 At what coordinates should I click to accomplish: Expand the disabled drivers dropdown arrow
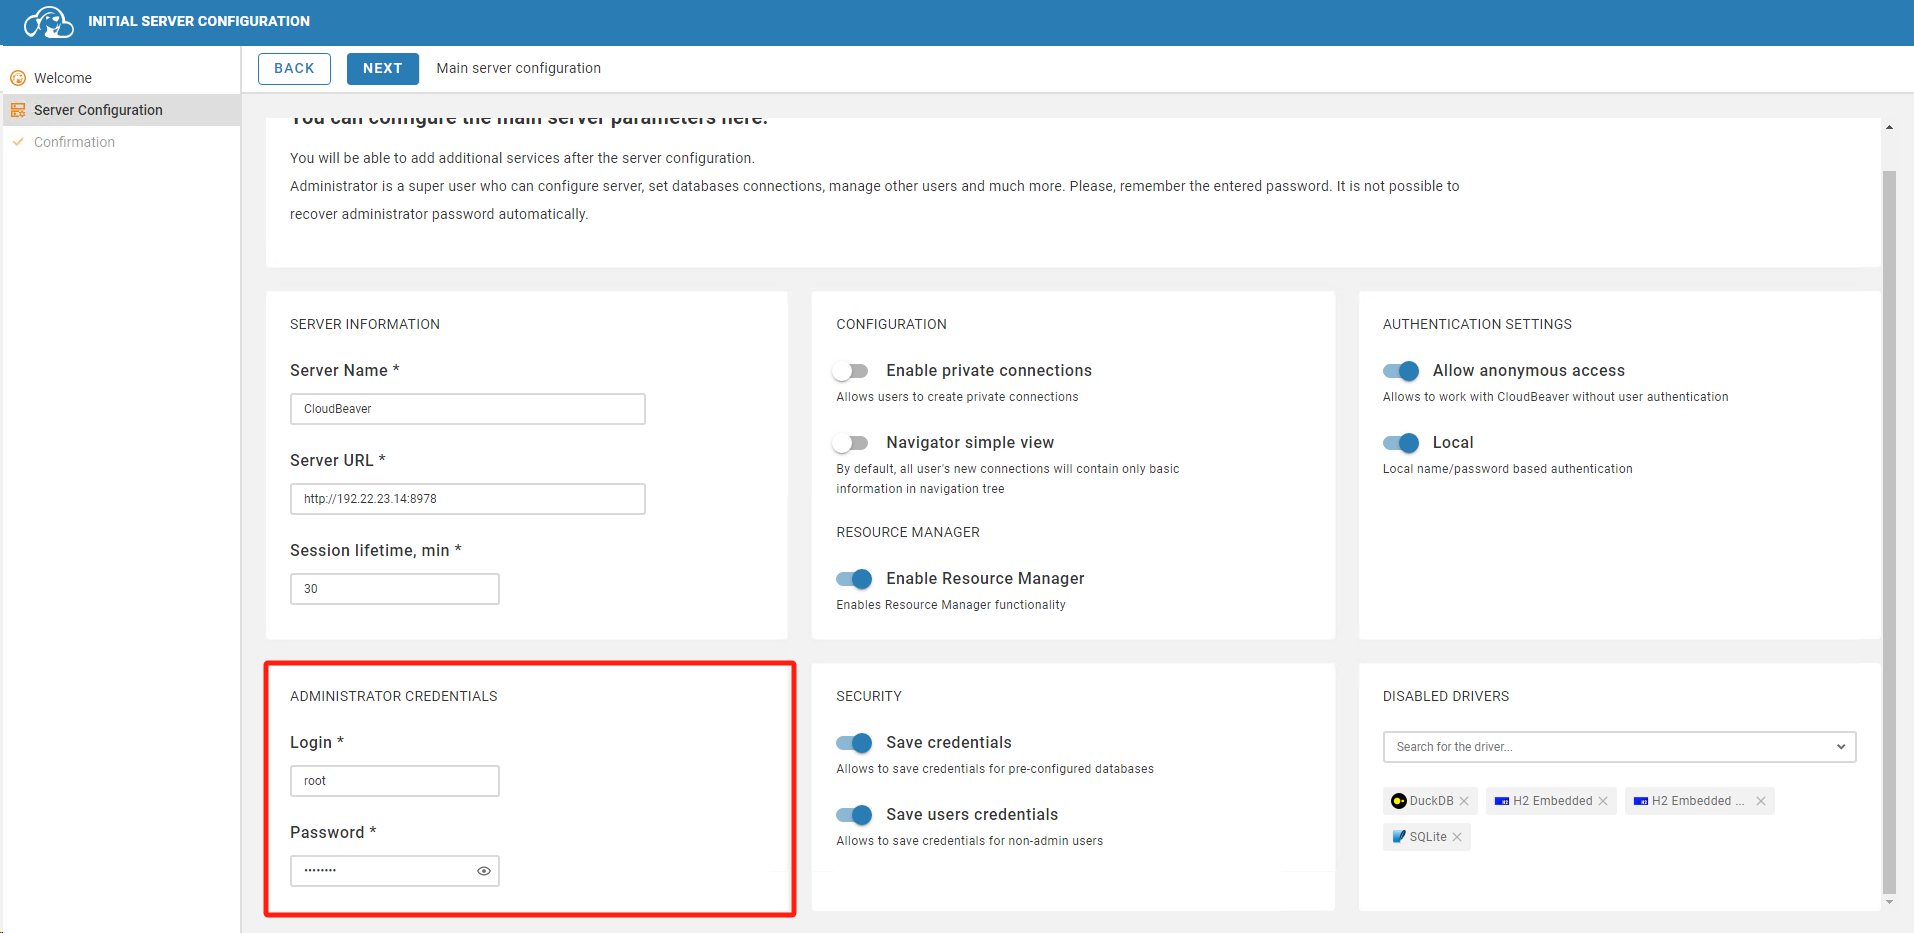[x=1841, y=747]
